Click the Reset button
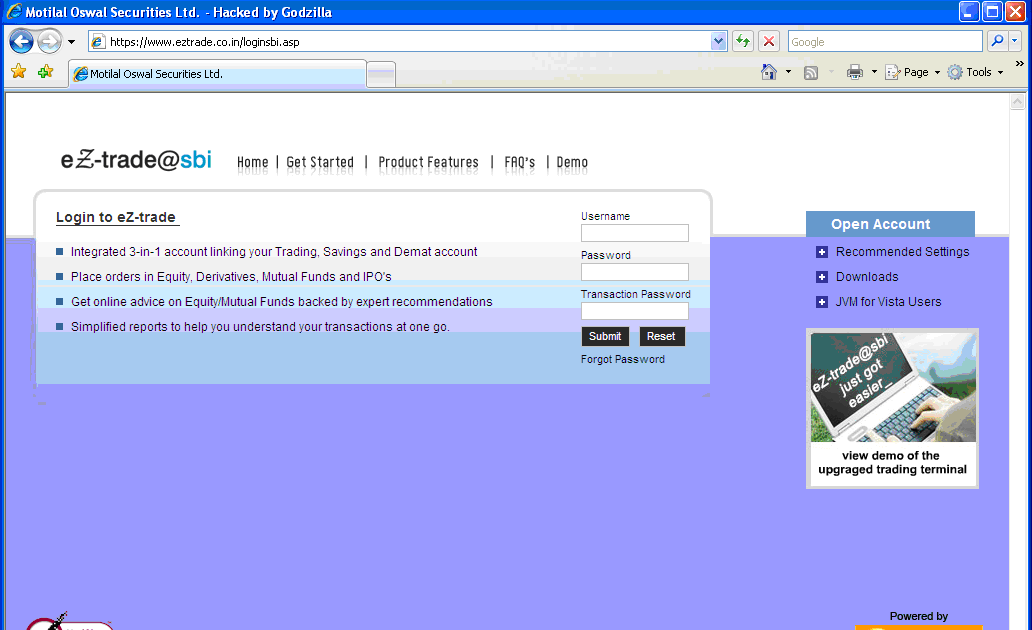 (661, 336)
